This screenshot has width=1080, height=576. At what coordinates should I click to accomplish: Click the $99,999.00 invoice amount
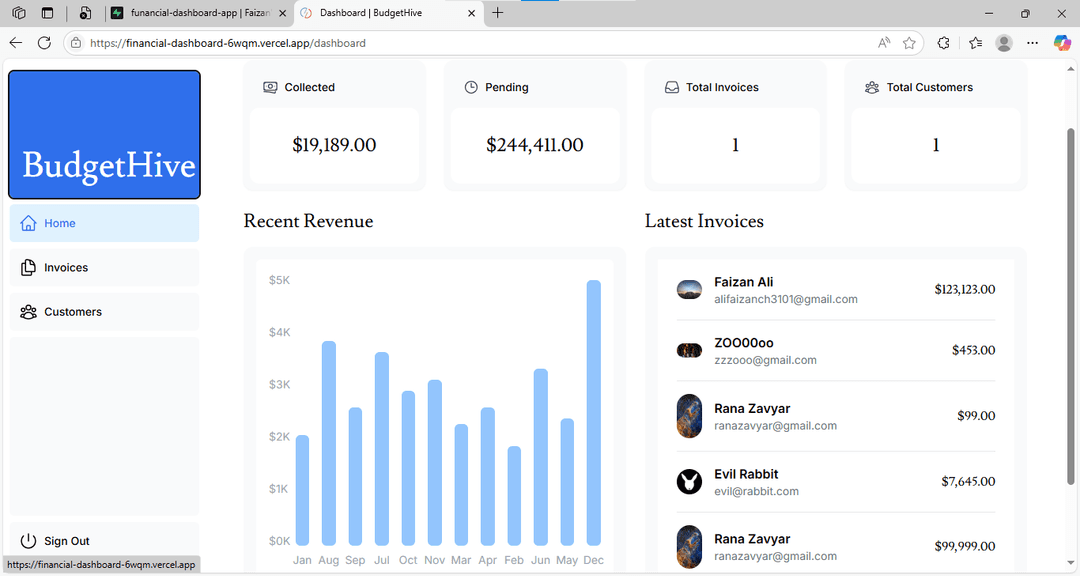[964, 546]
